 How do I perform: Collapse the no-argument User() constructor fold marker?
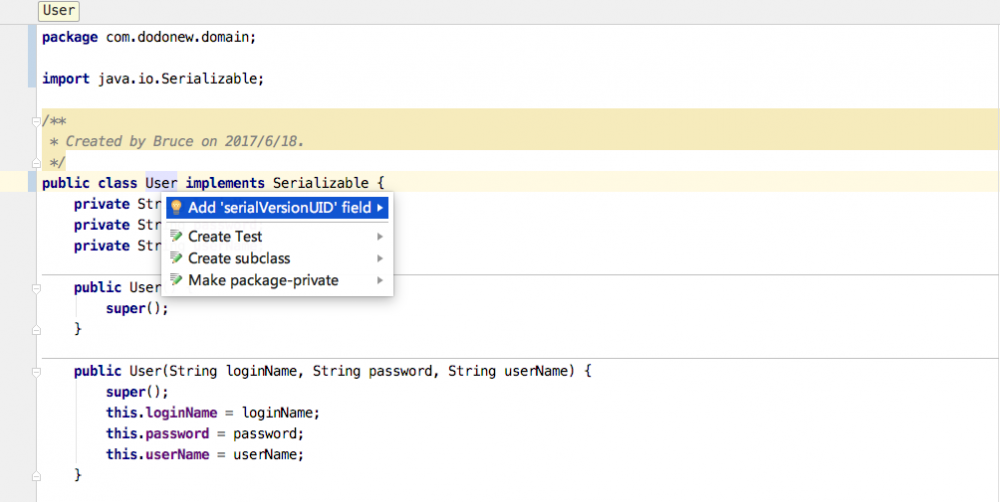pos(36,288)
